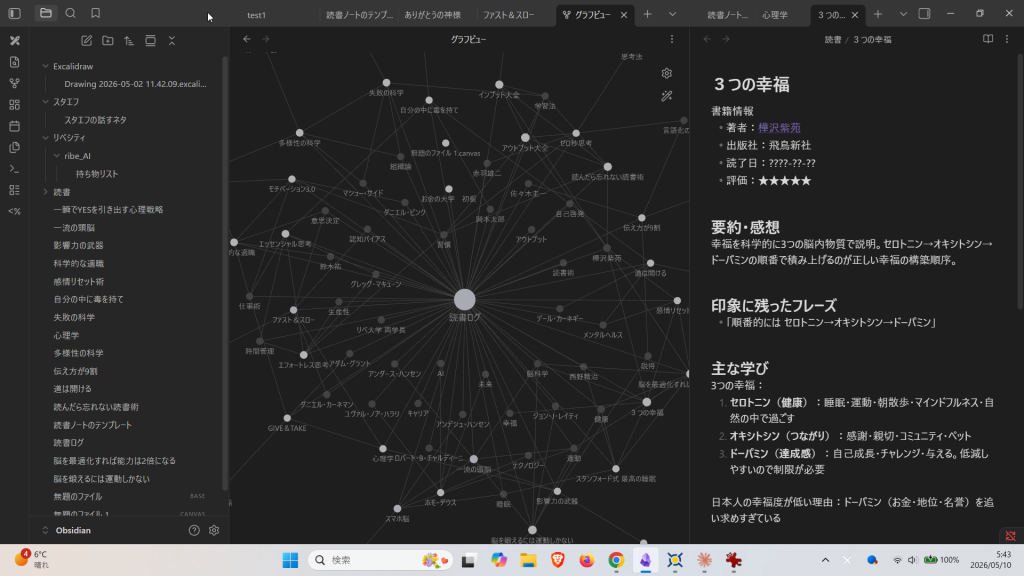Click the auto-reveal current file icon
1024x576 pixels.
tap(150, 40)
